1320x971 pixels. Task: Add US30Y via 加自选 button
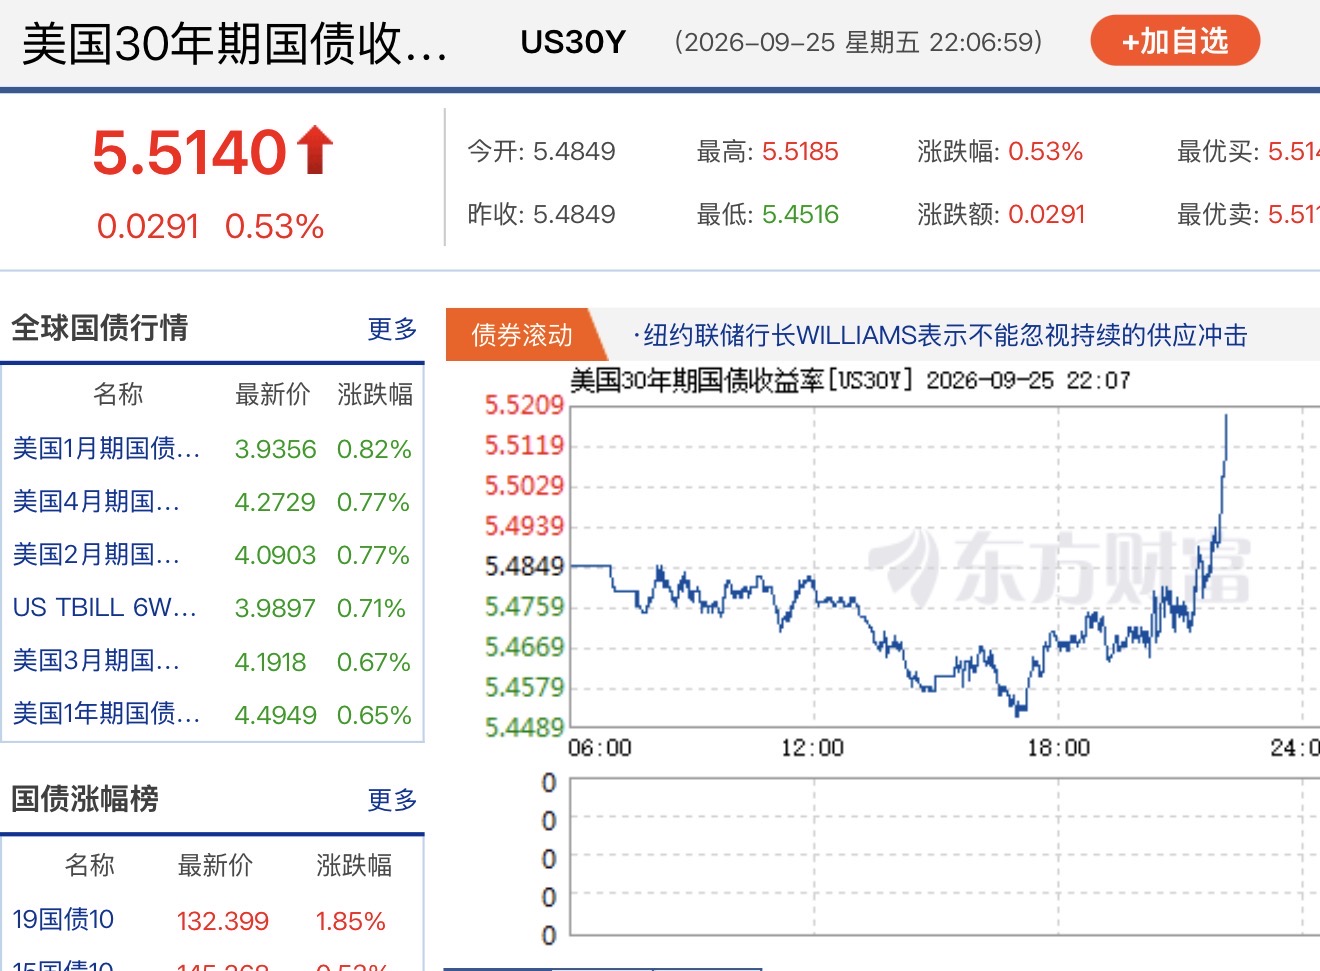coord(1175,41)
